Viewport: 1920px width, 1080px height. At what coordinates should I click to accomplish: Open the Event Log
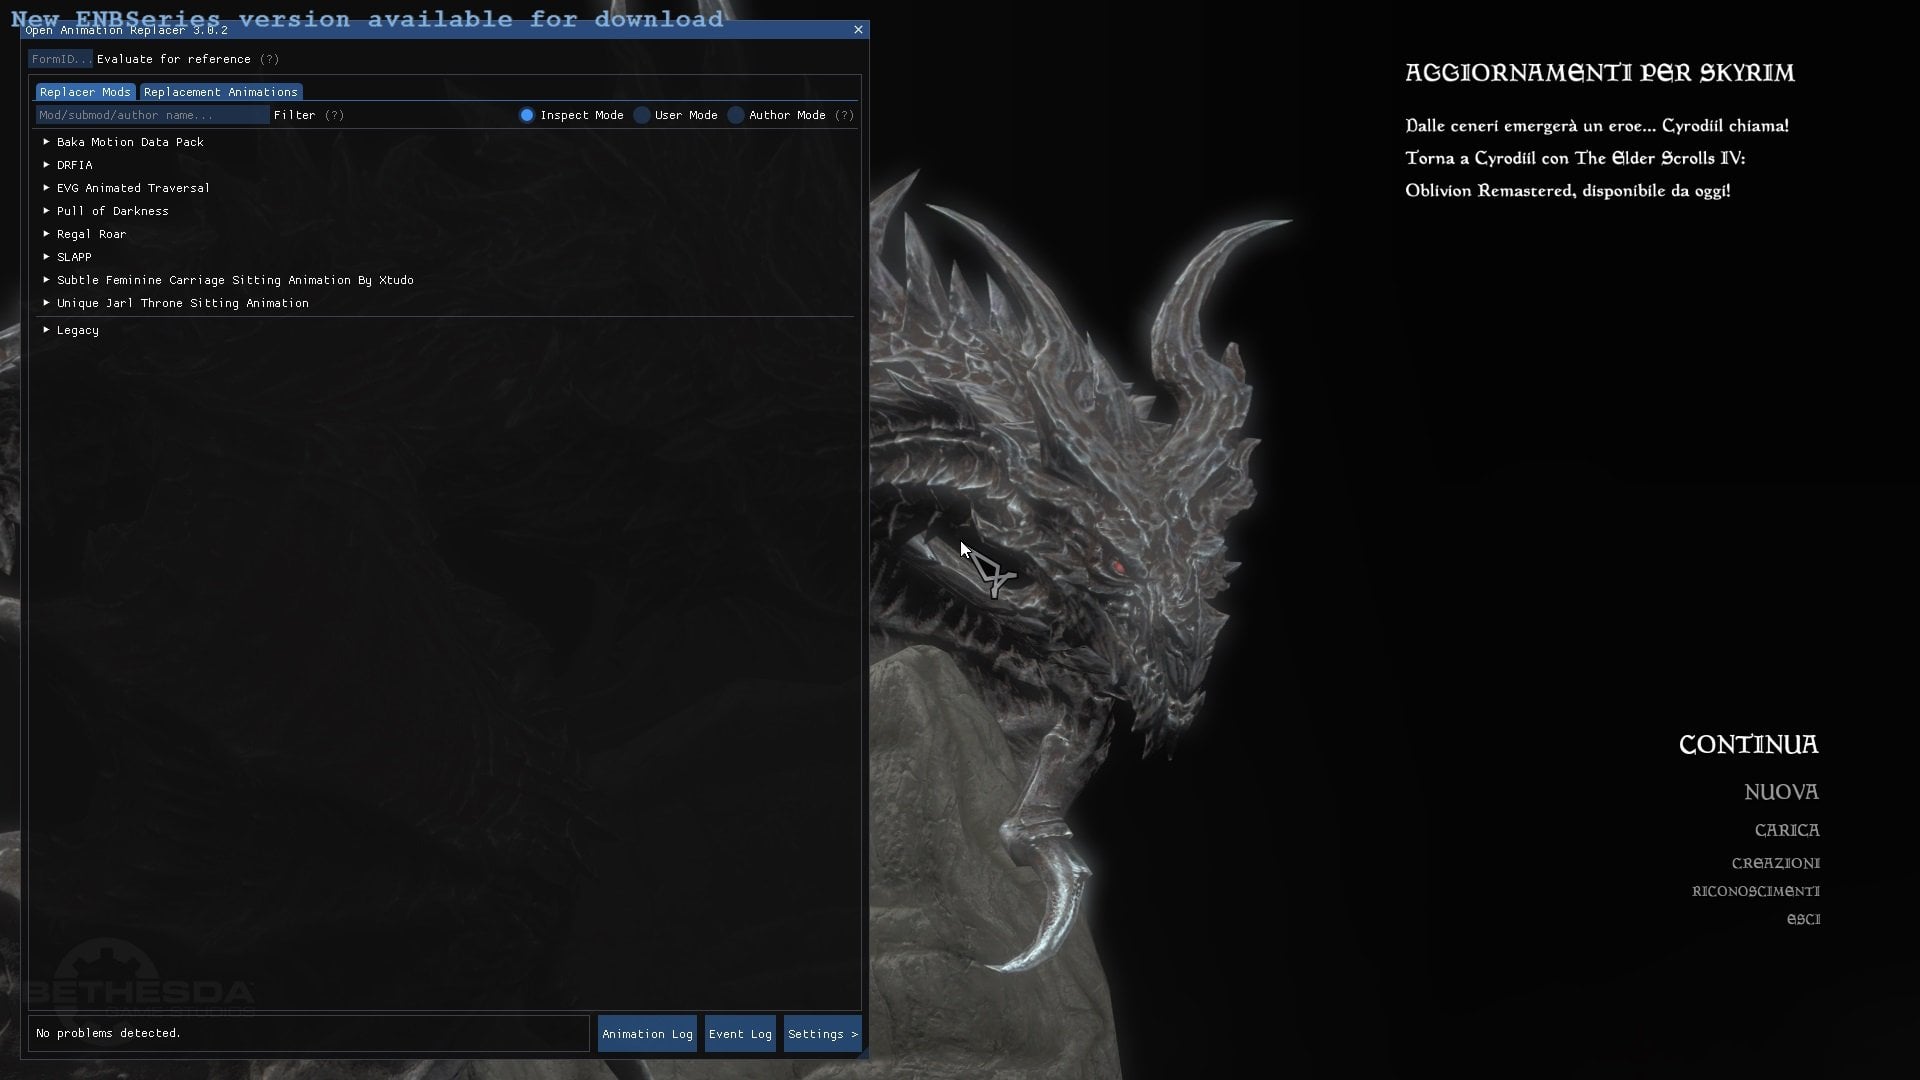click(x=740, y=1034)
